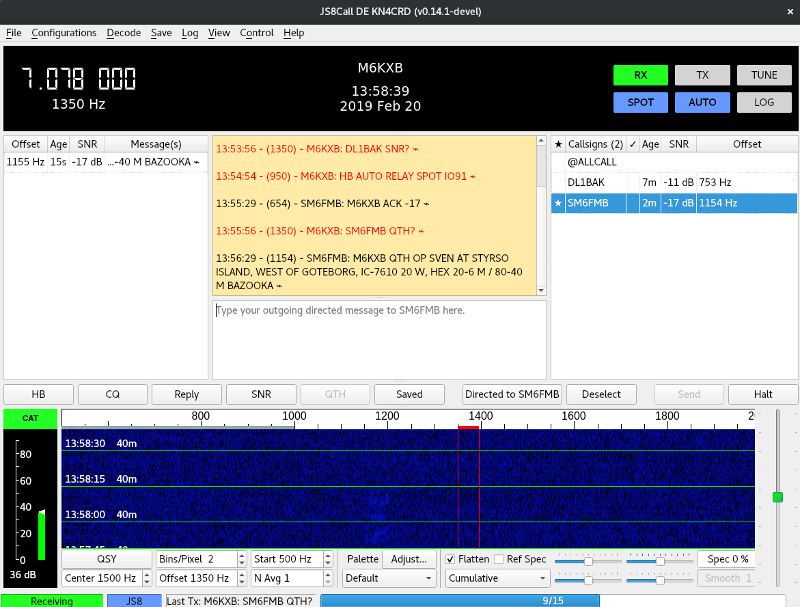Click the Bins/Pixel spinner arrows
The width and height of the screenshot is (800, 607).
point(241,559)
